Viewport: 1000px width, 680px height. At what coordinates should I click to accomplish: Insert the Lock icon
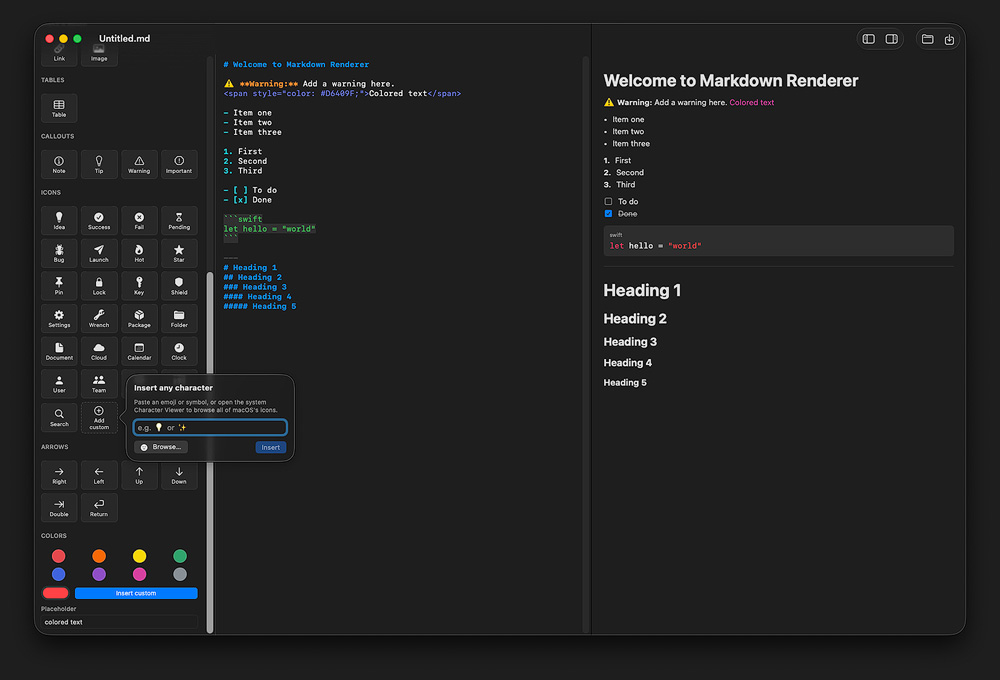tap(99, 286)
